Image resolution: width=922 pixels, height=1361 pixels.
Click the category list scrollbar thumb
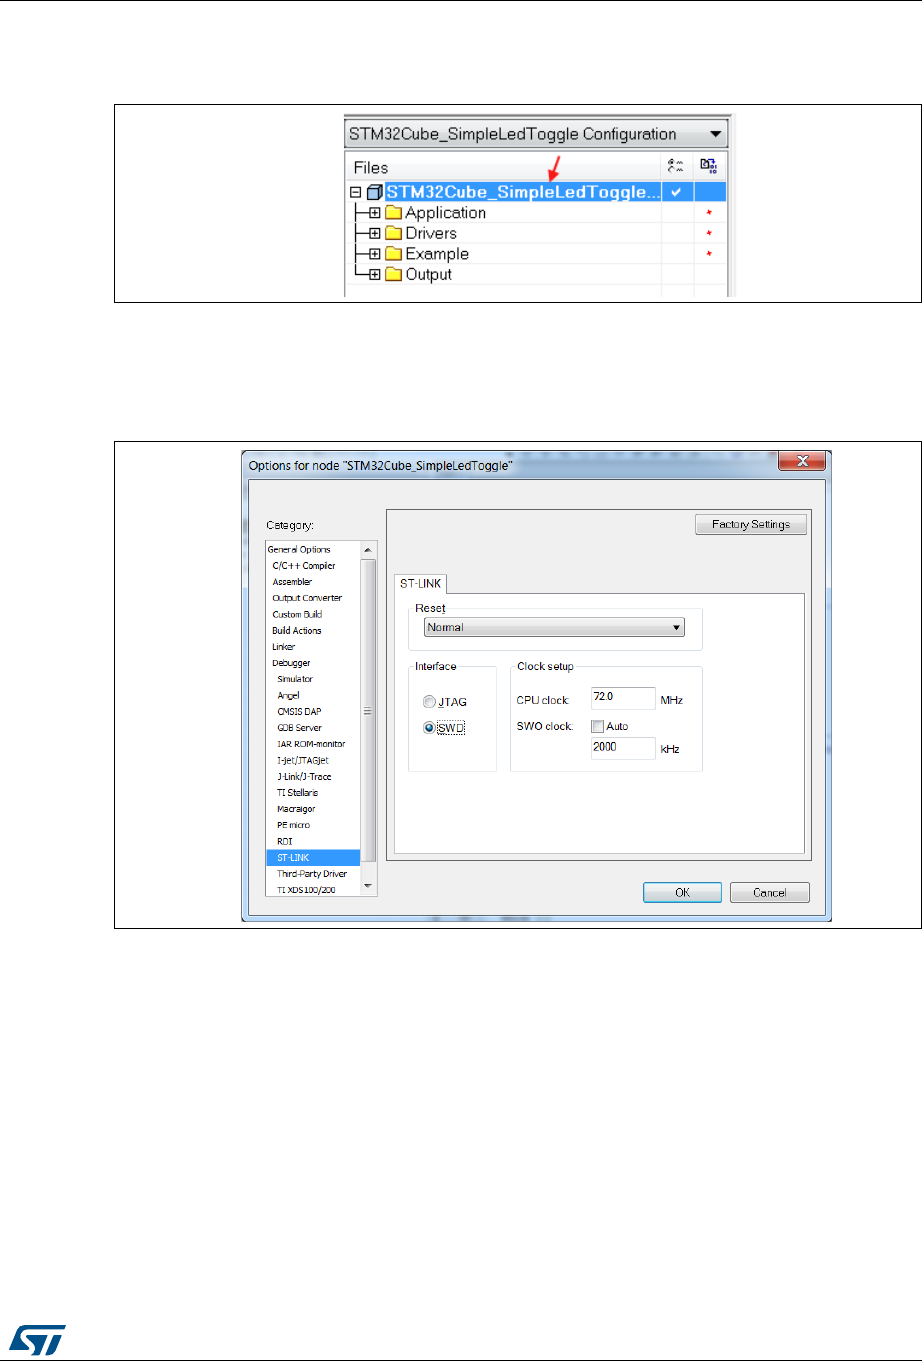pos(368,710)
